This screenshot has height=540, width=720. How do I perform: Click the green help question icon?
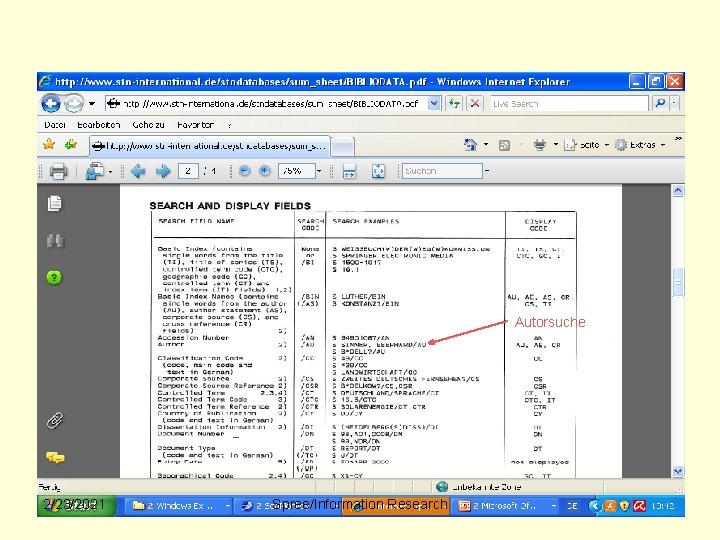point(54,277)
